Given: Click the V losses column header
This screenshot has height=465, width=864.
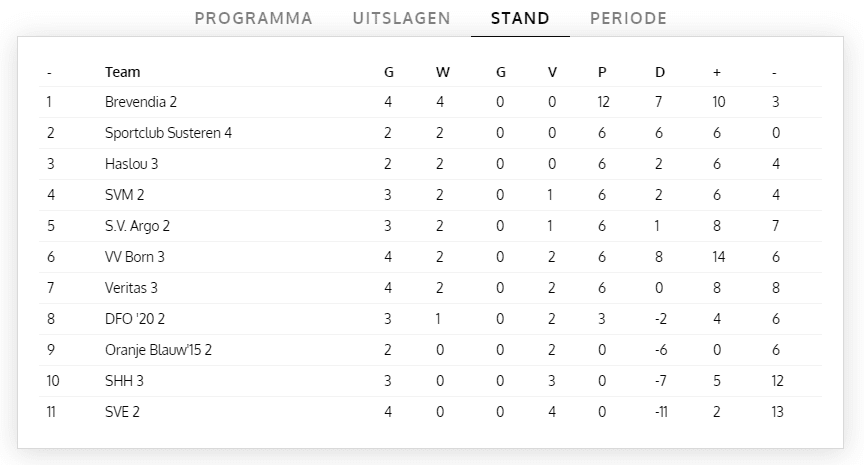Looking at the screenshot, I should (x=552, y=72).
